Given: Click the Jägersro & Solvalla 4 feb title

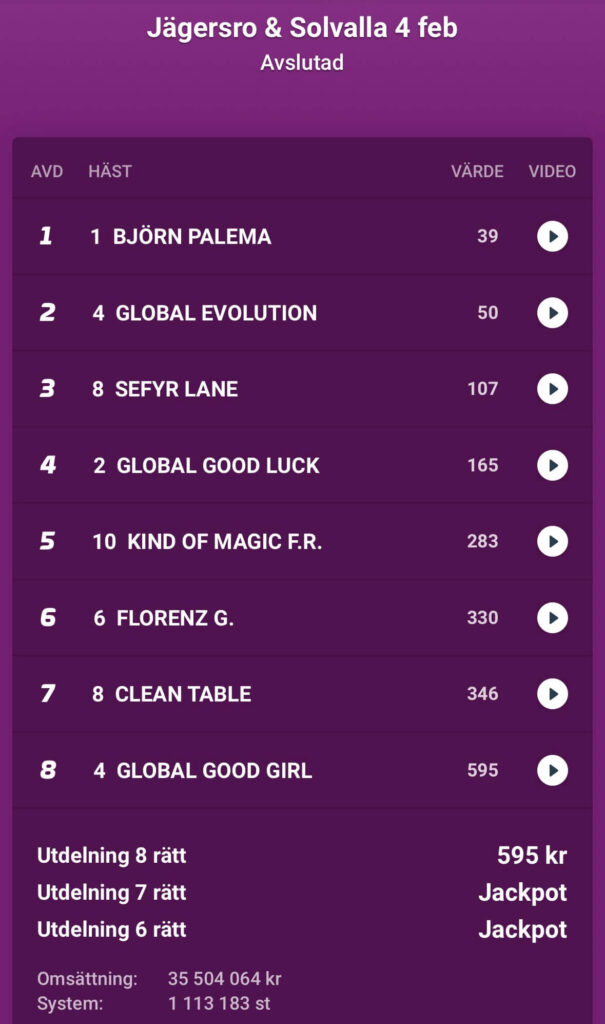Looking at the screenshot, I should click(302, 28).
